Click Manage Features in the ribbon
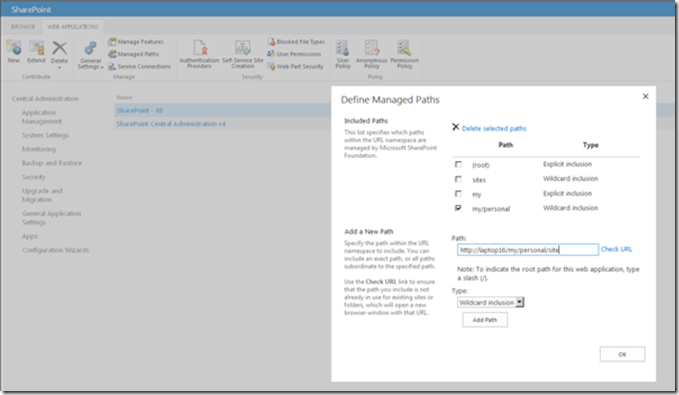The height and width of the screenshot is (395, 679). [x=136, y=42]
